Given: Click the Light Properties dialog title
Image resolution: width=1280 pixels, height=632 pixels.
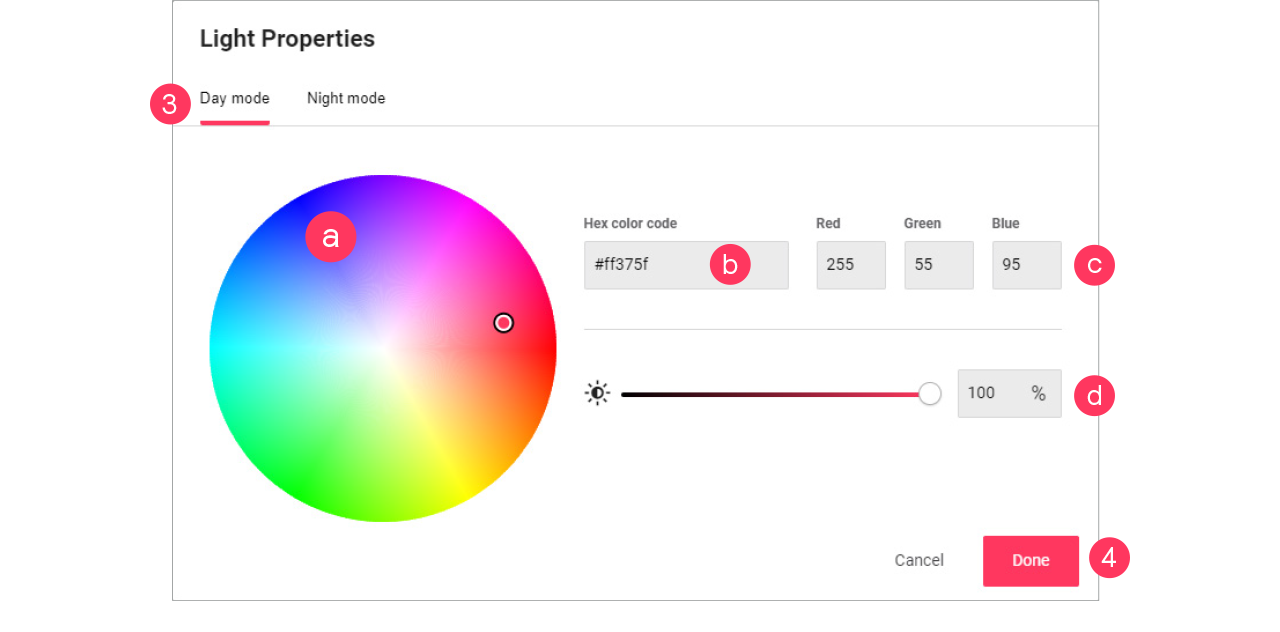Looking at the screenshot, I should point(287,38).
